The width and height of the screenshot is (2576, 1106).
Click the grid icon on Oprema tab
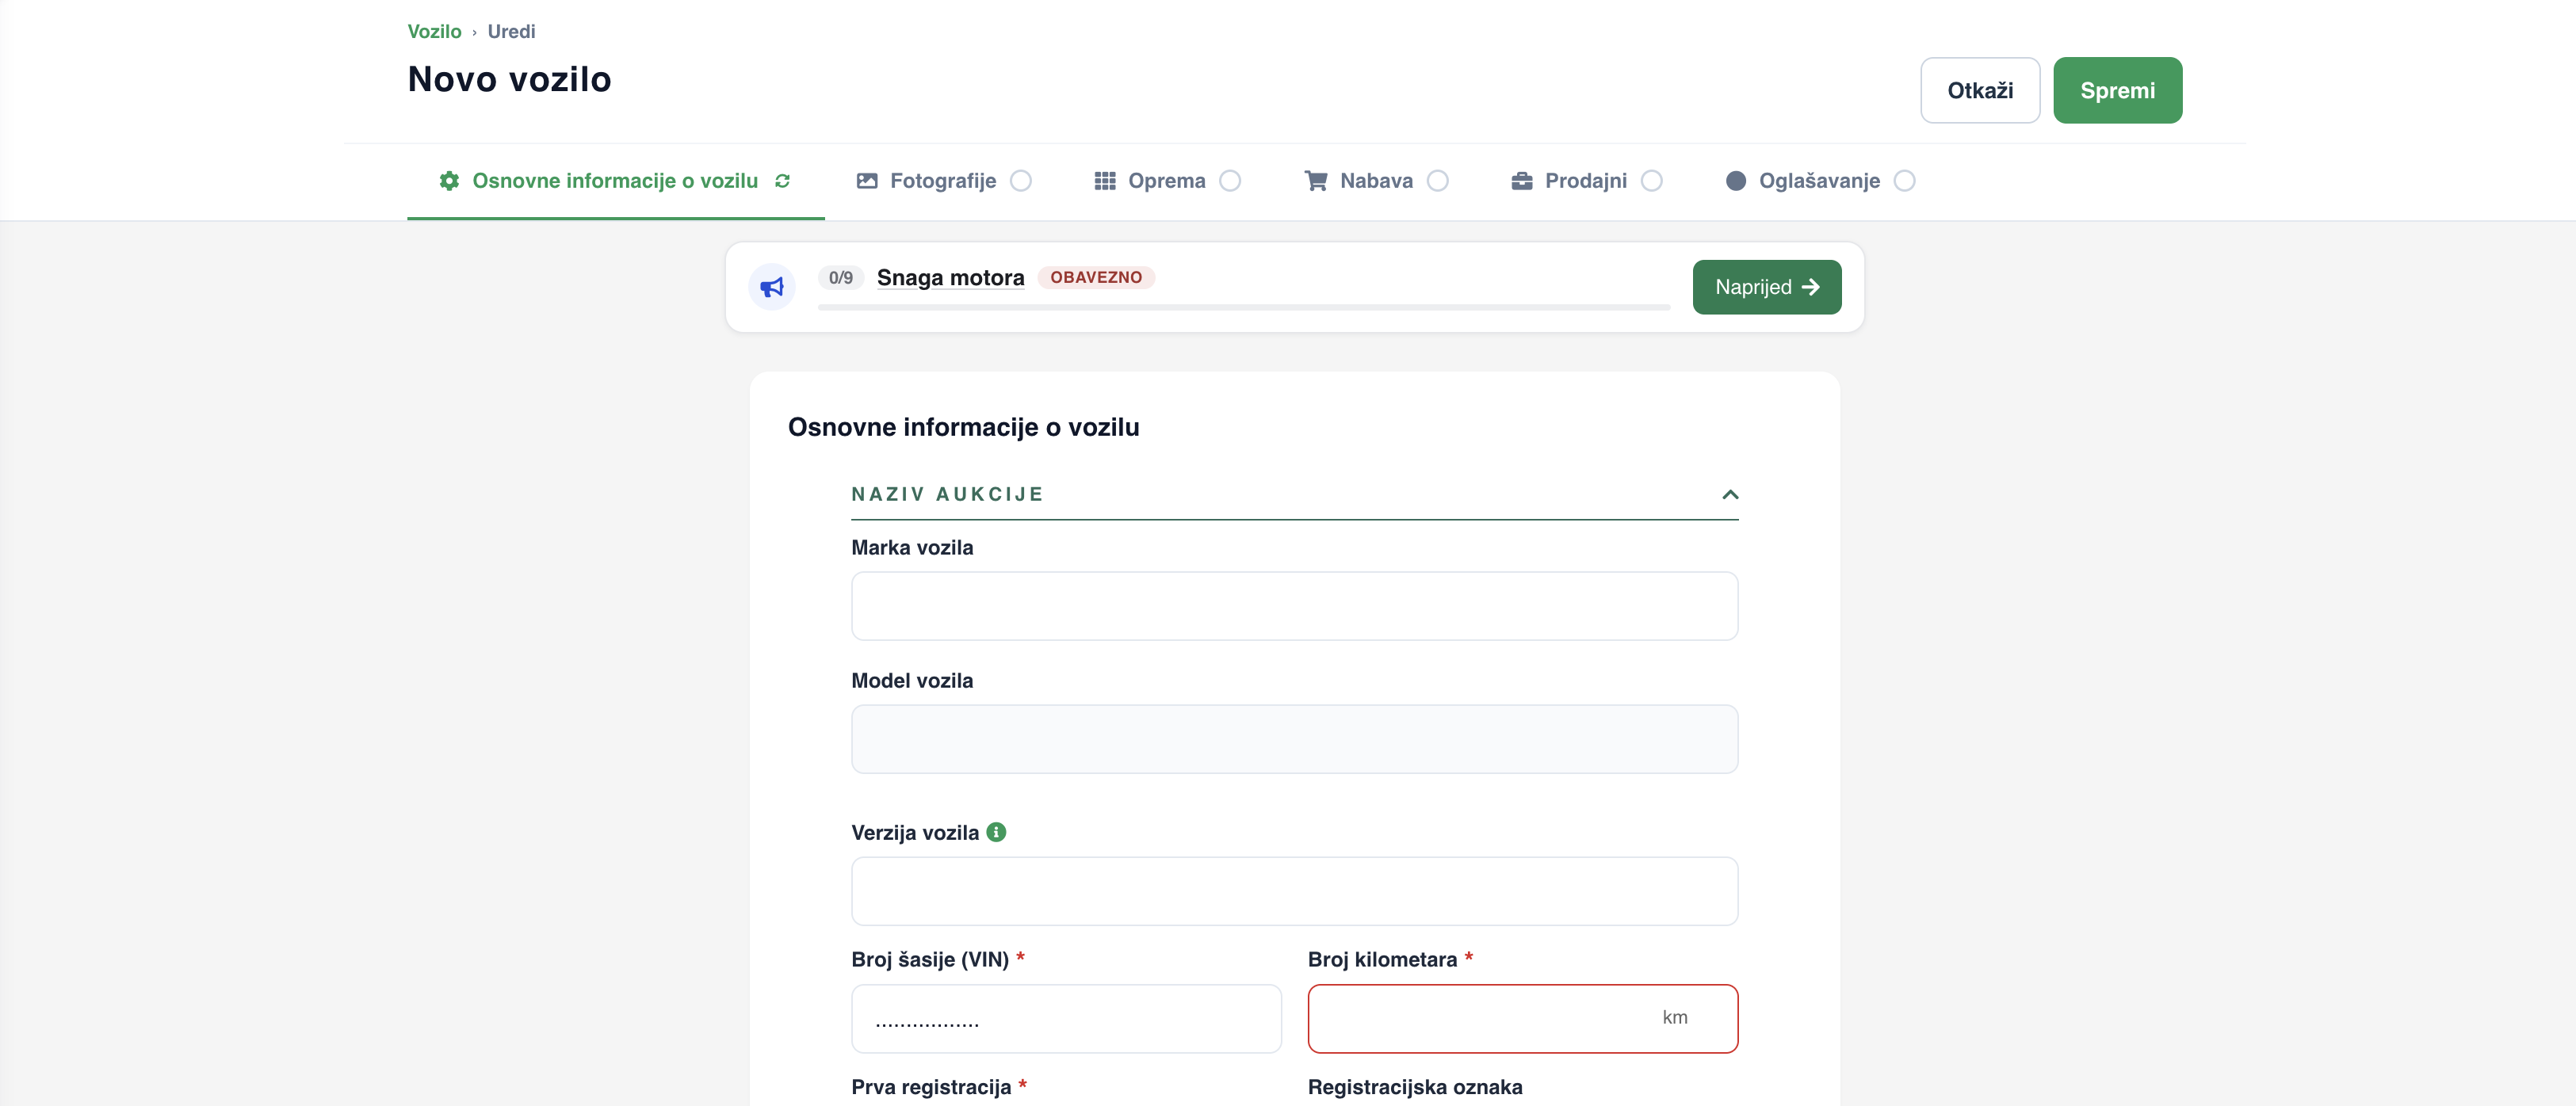tap(1105, 181)
